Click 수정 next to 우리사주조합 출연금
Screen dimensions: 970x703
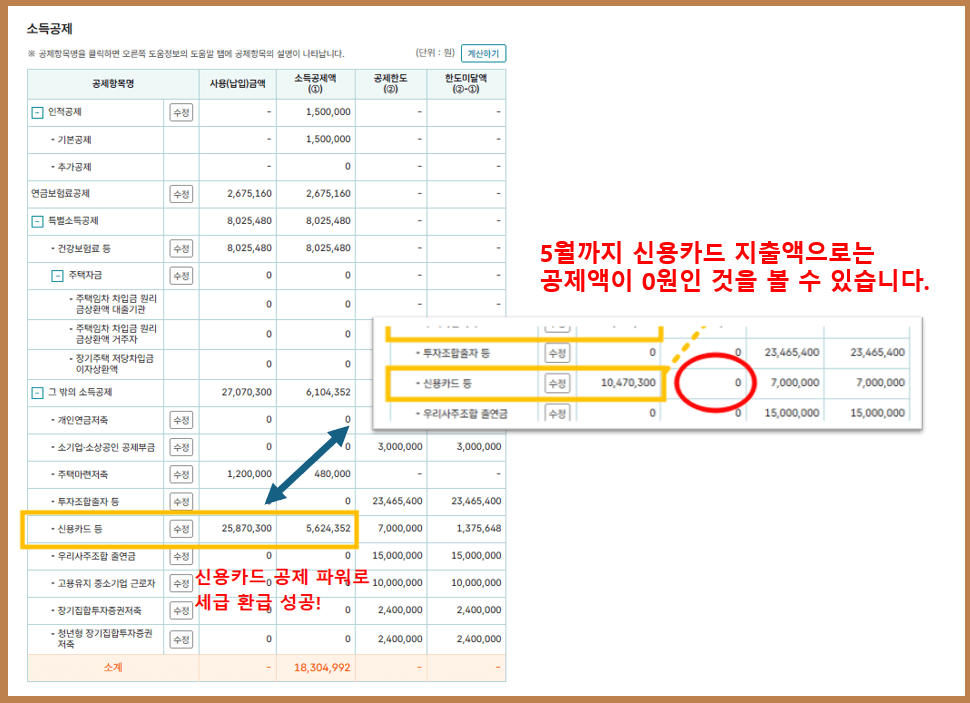[x=180, y=555]
